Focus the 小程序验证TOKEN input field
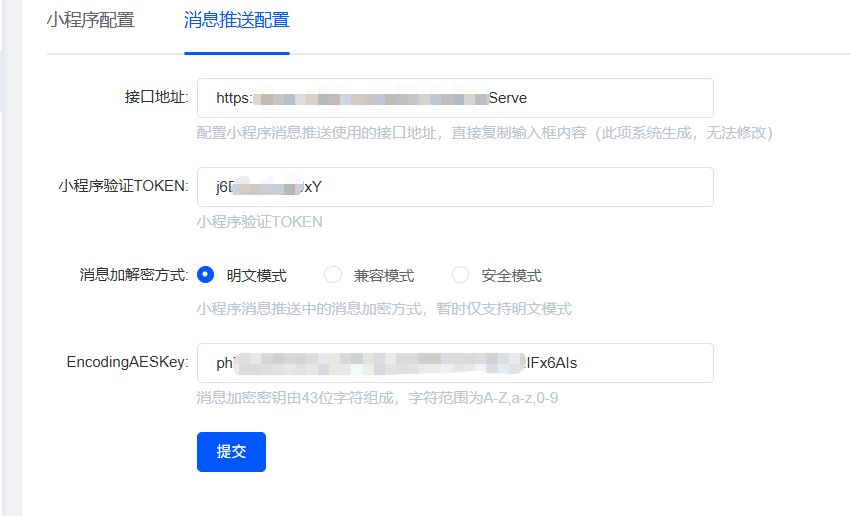 click(455, 187)
